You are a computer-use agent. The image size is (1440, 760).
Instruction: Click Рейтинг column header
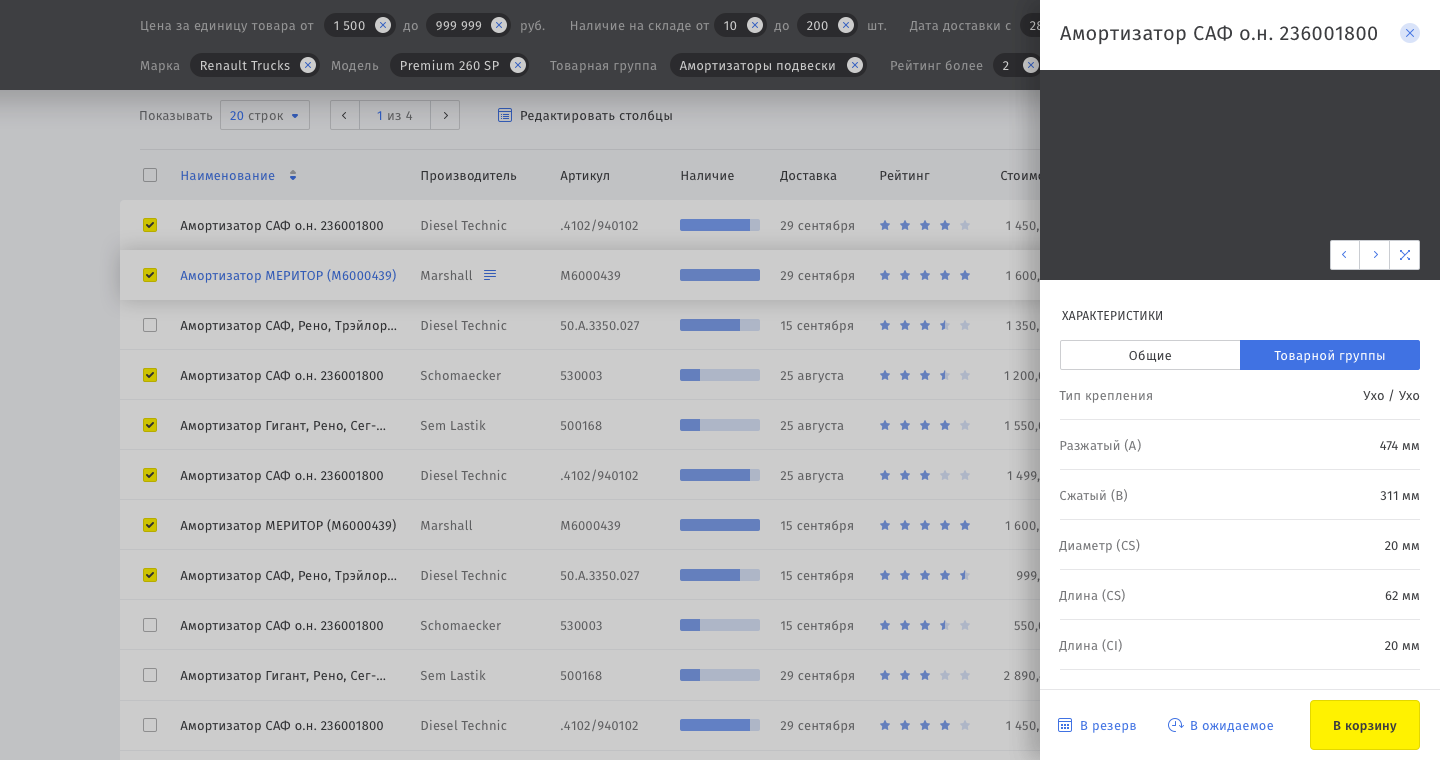[x=905, y=175]
